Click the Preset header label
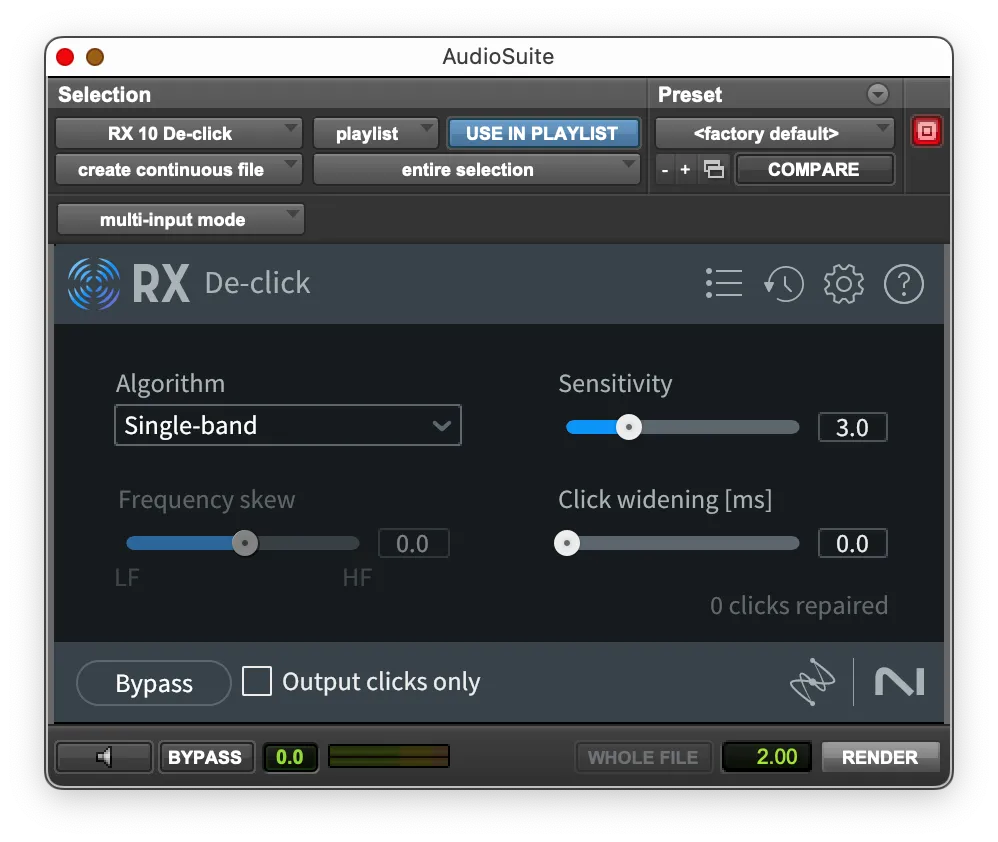998x842 pixels. 690,94
